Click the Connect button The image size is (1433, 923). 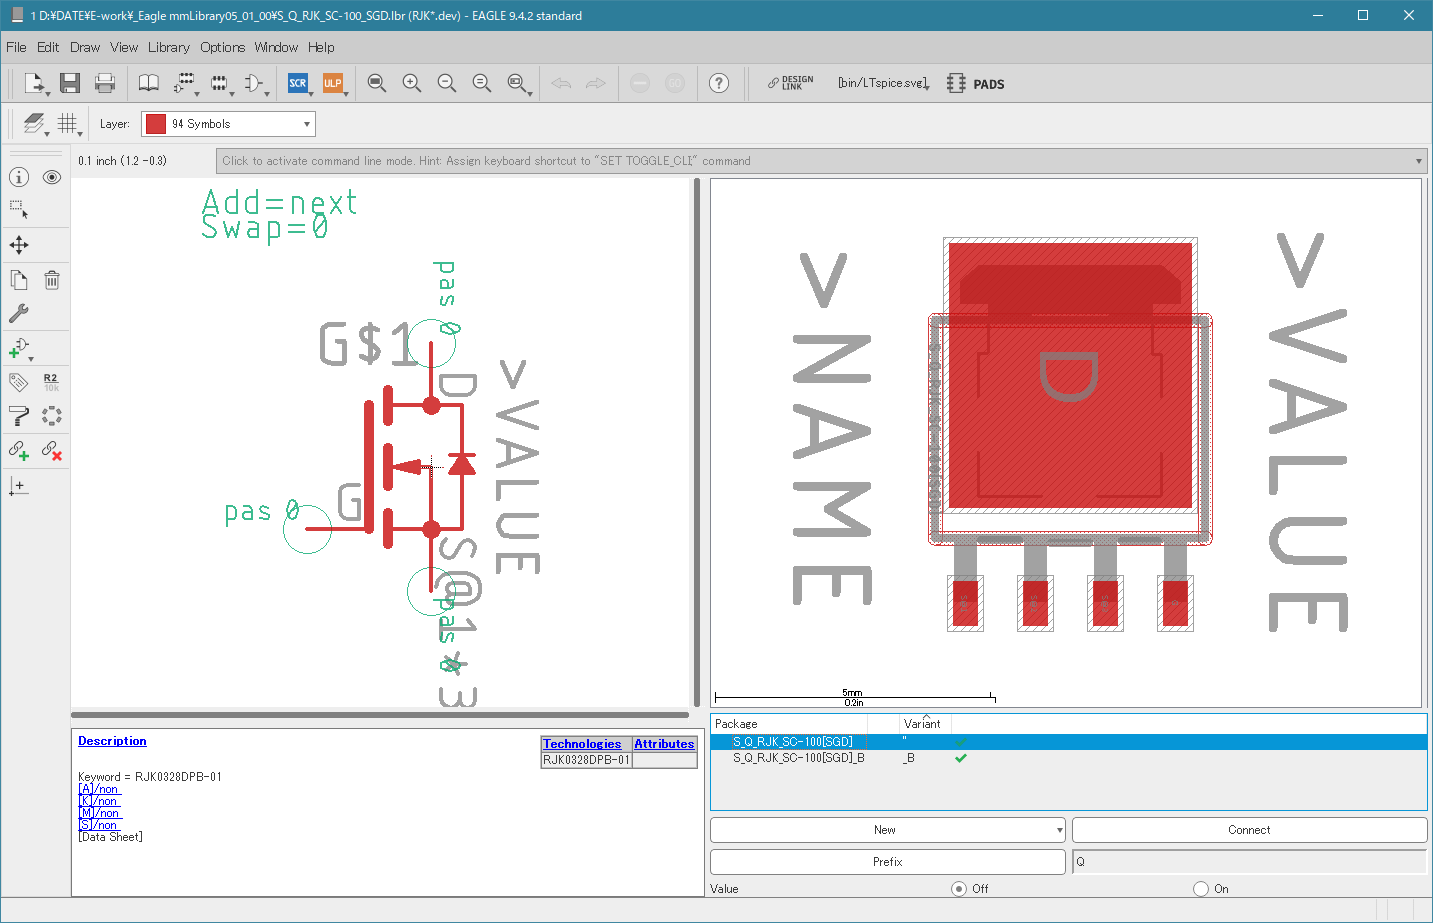tap(1248, 830)
